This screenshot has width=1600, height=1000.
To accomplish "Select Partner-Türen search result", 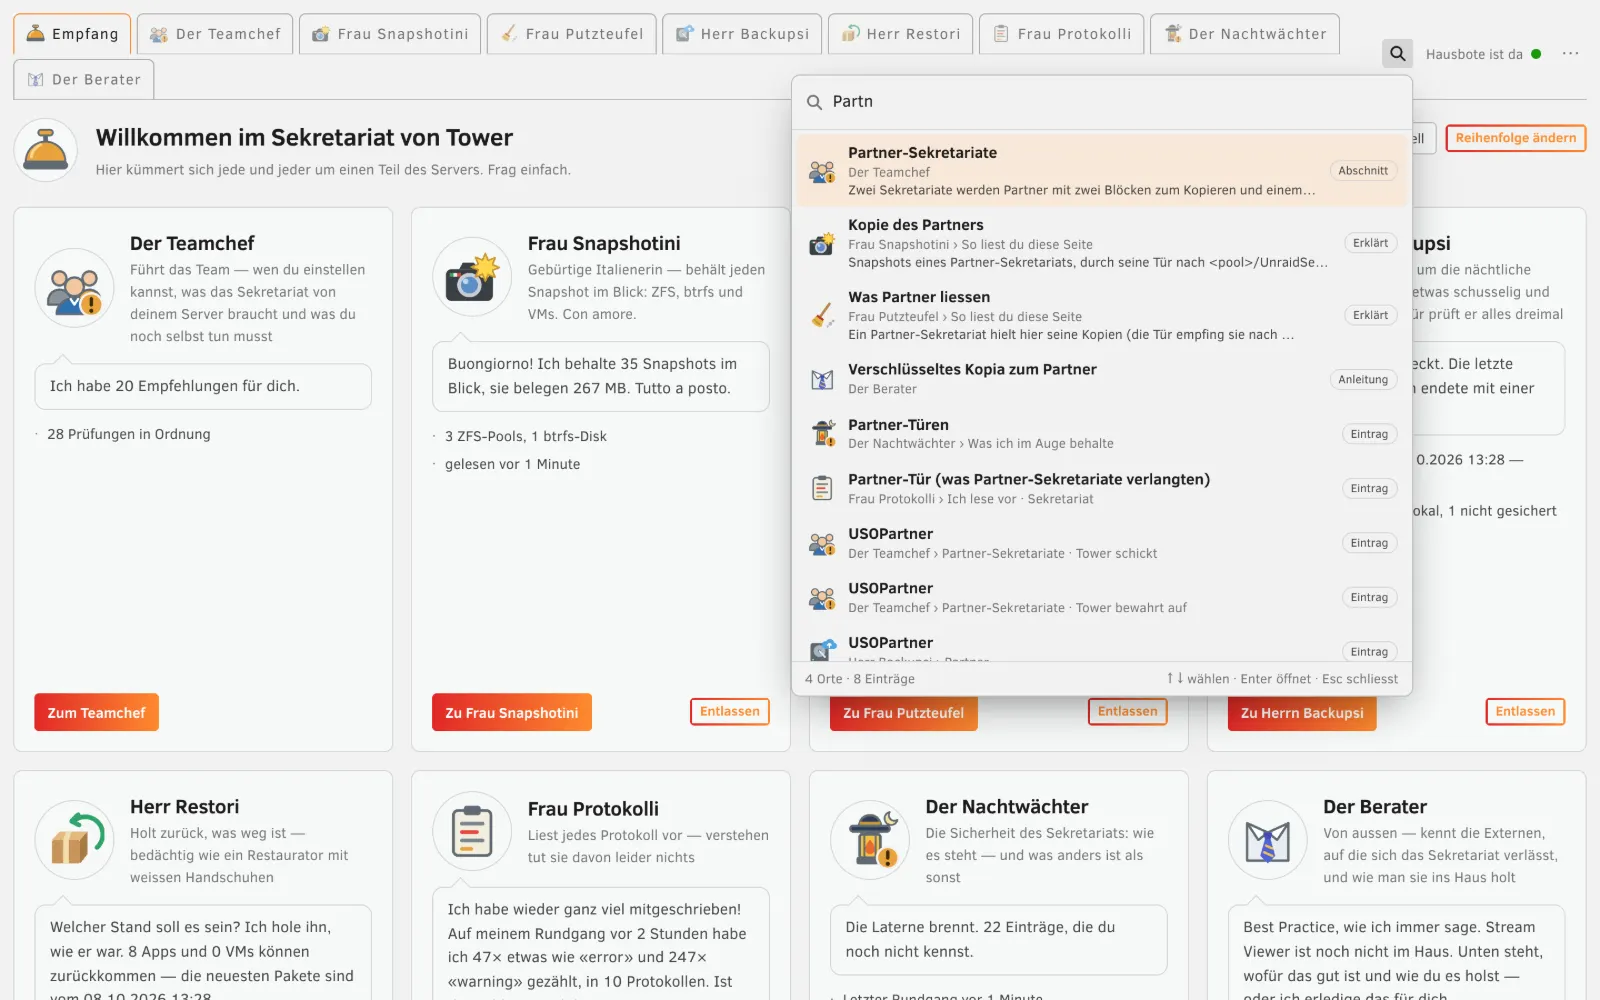I will [x=1102, y=433].
